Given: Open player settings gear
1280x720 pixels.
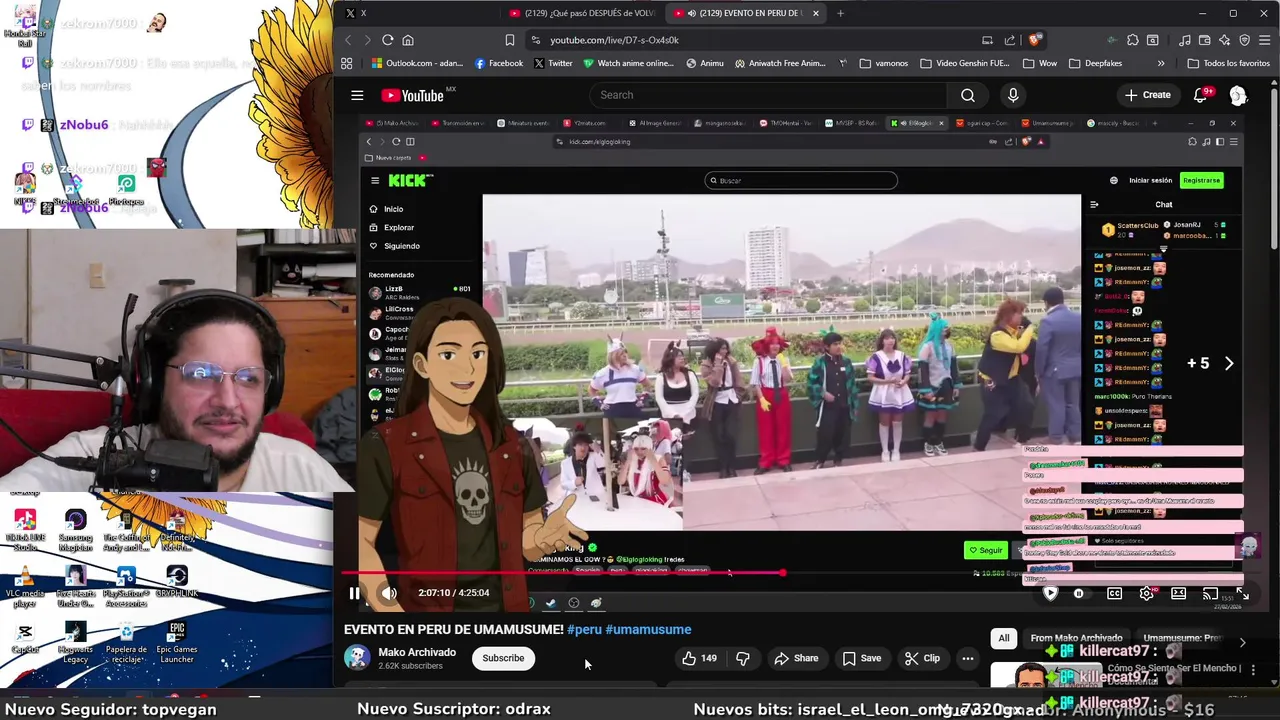Looking at the screenshot, I should pos(1146,593).
